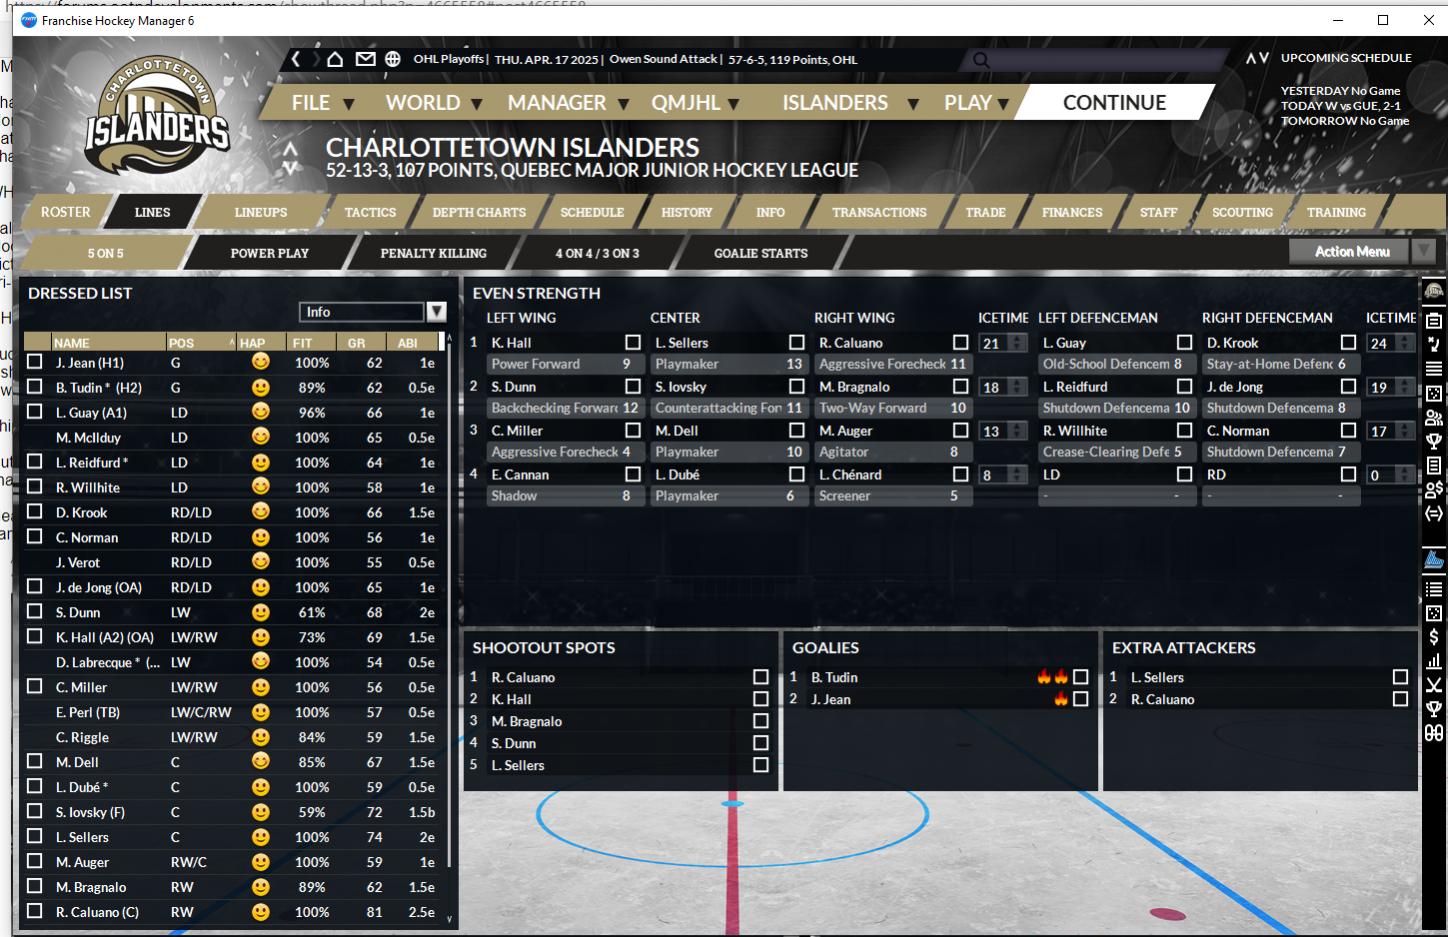Toggle the Upcoming Schedule up/down arrows
Image resolution: width=1448 pixels, height=937 pixels.
tap(1257, 58)
